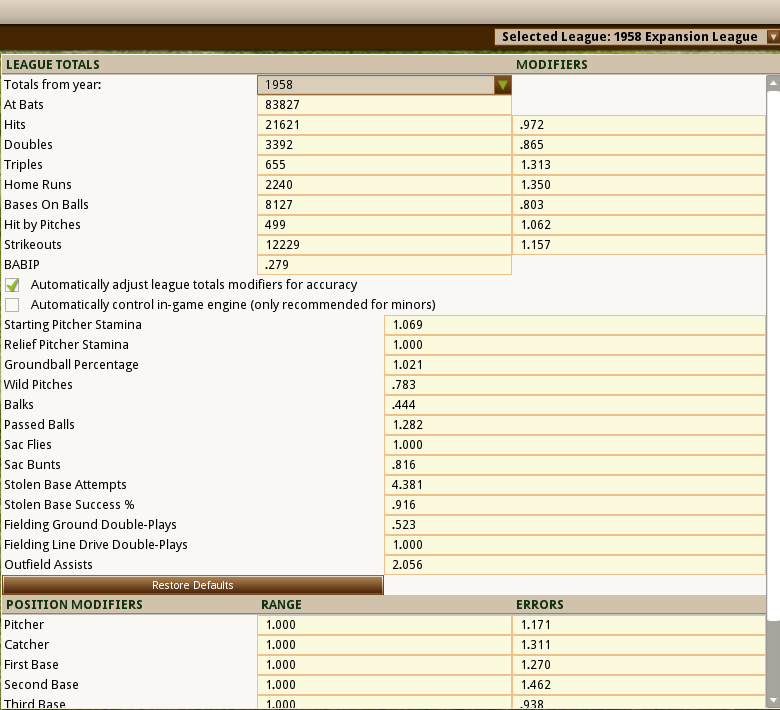Viewport: 780px width, 710px height.
Task: Edit the Starting Pitcher Stamina field
Action: (574, 325)
